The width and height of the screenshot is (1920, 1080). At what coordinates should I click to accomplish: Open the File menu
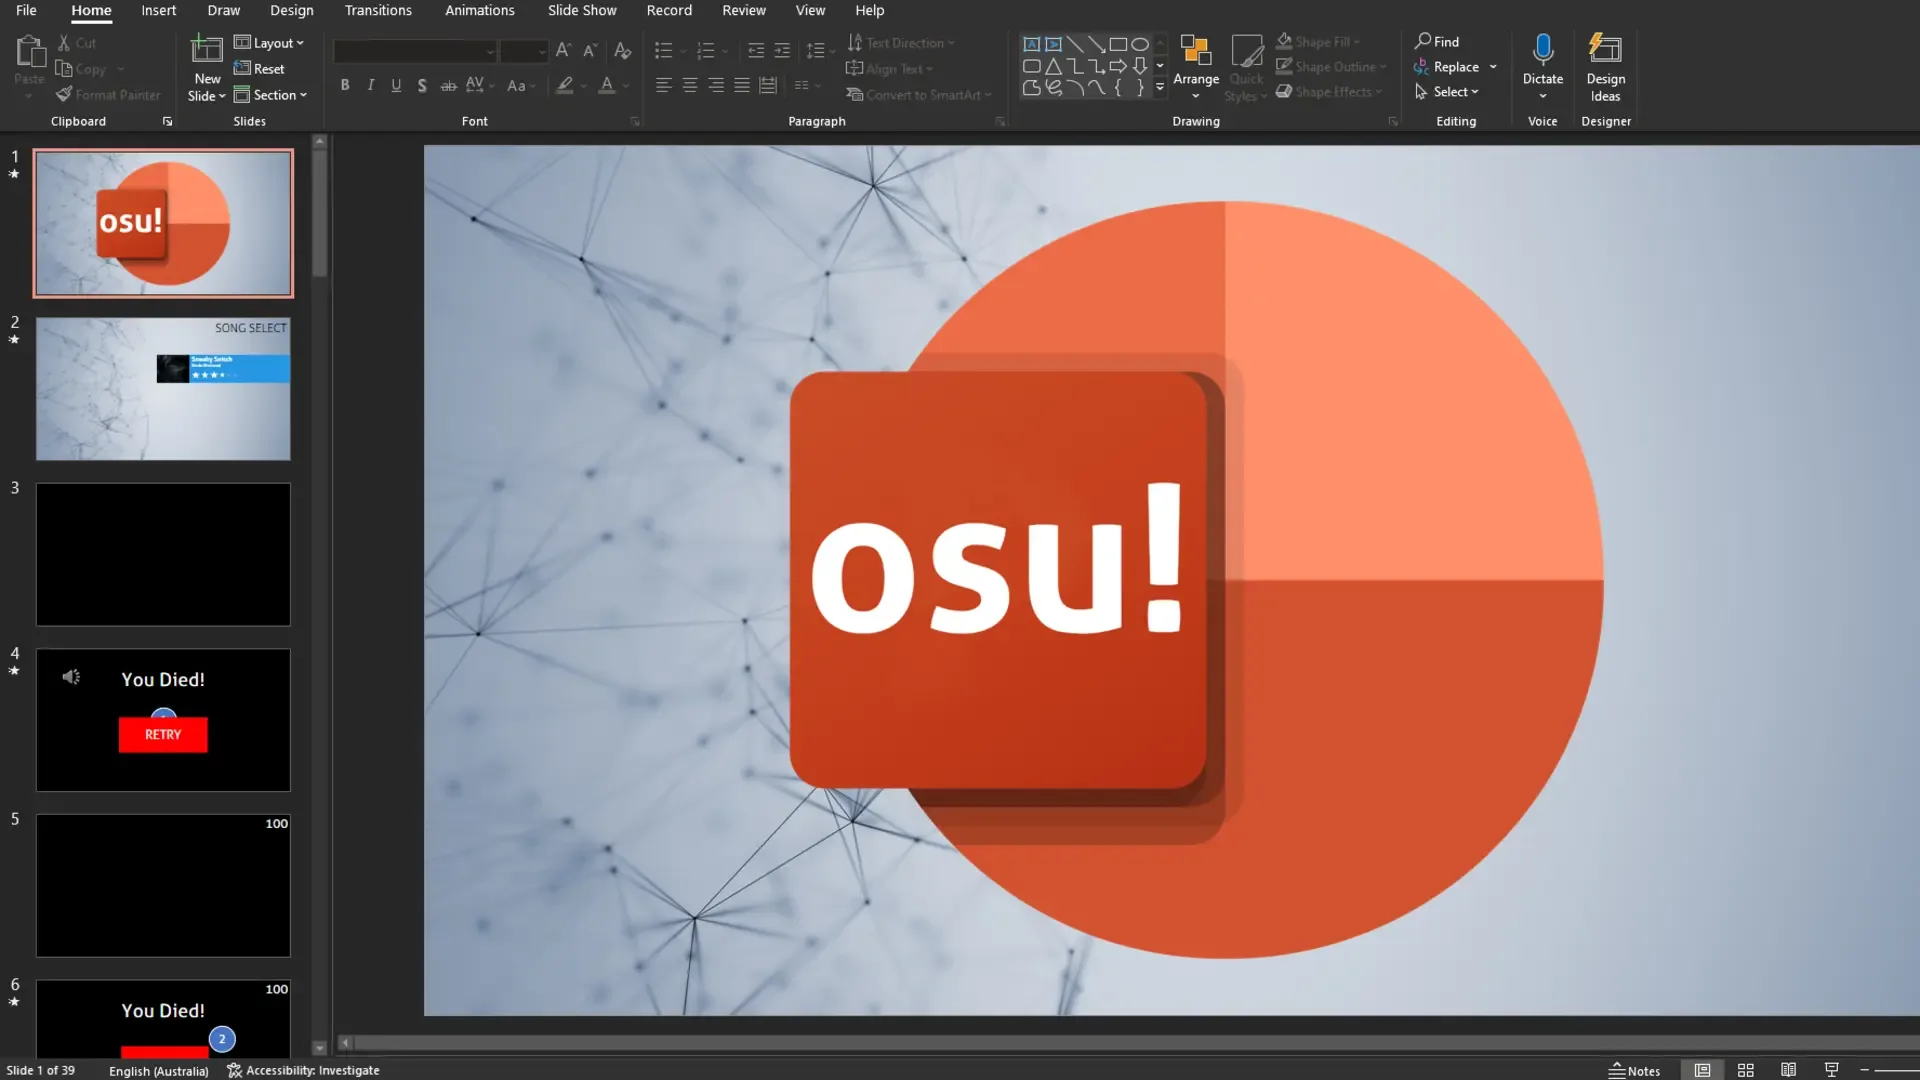point(27,10)
